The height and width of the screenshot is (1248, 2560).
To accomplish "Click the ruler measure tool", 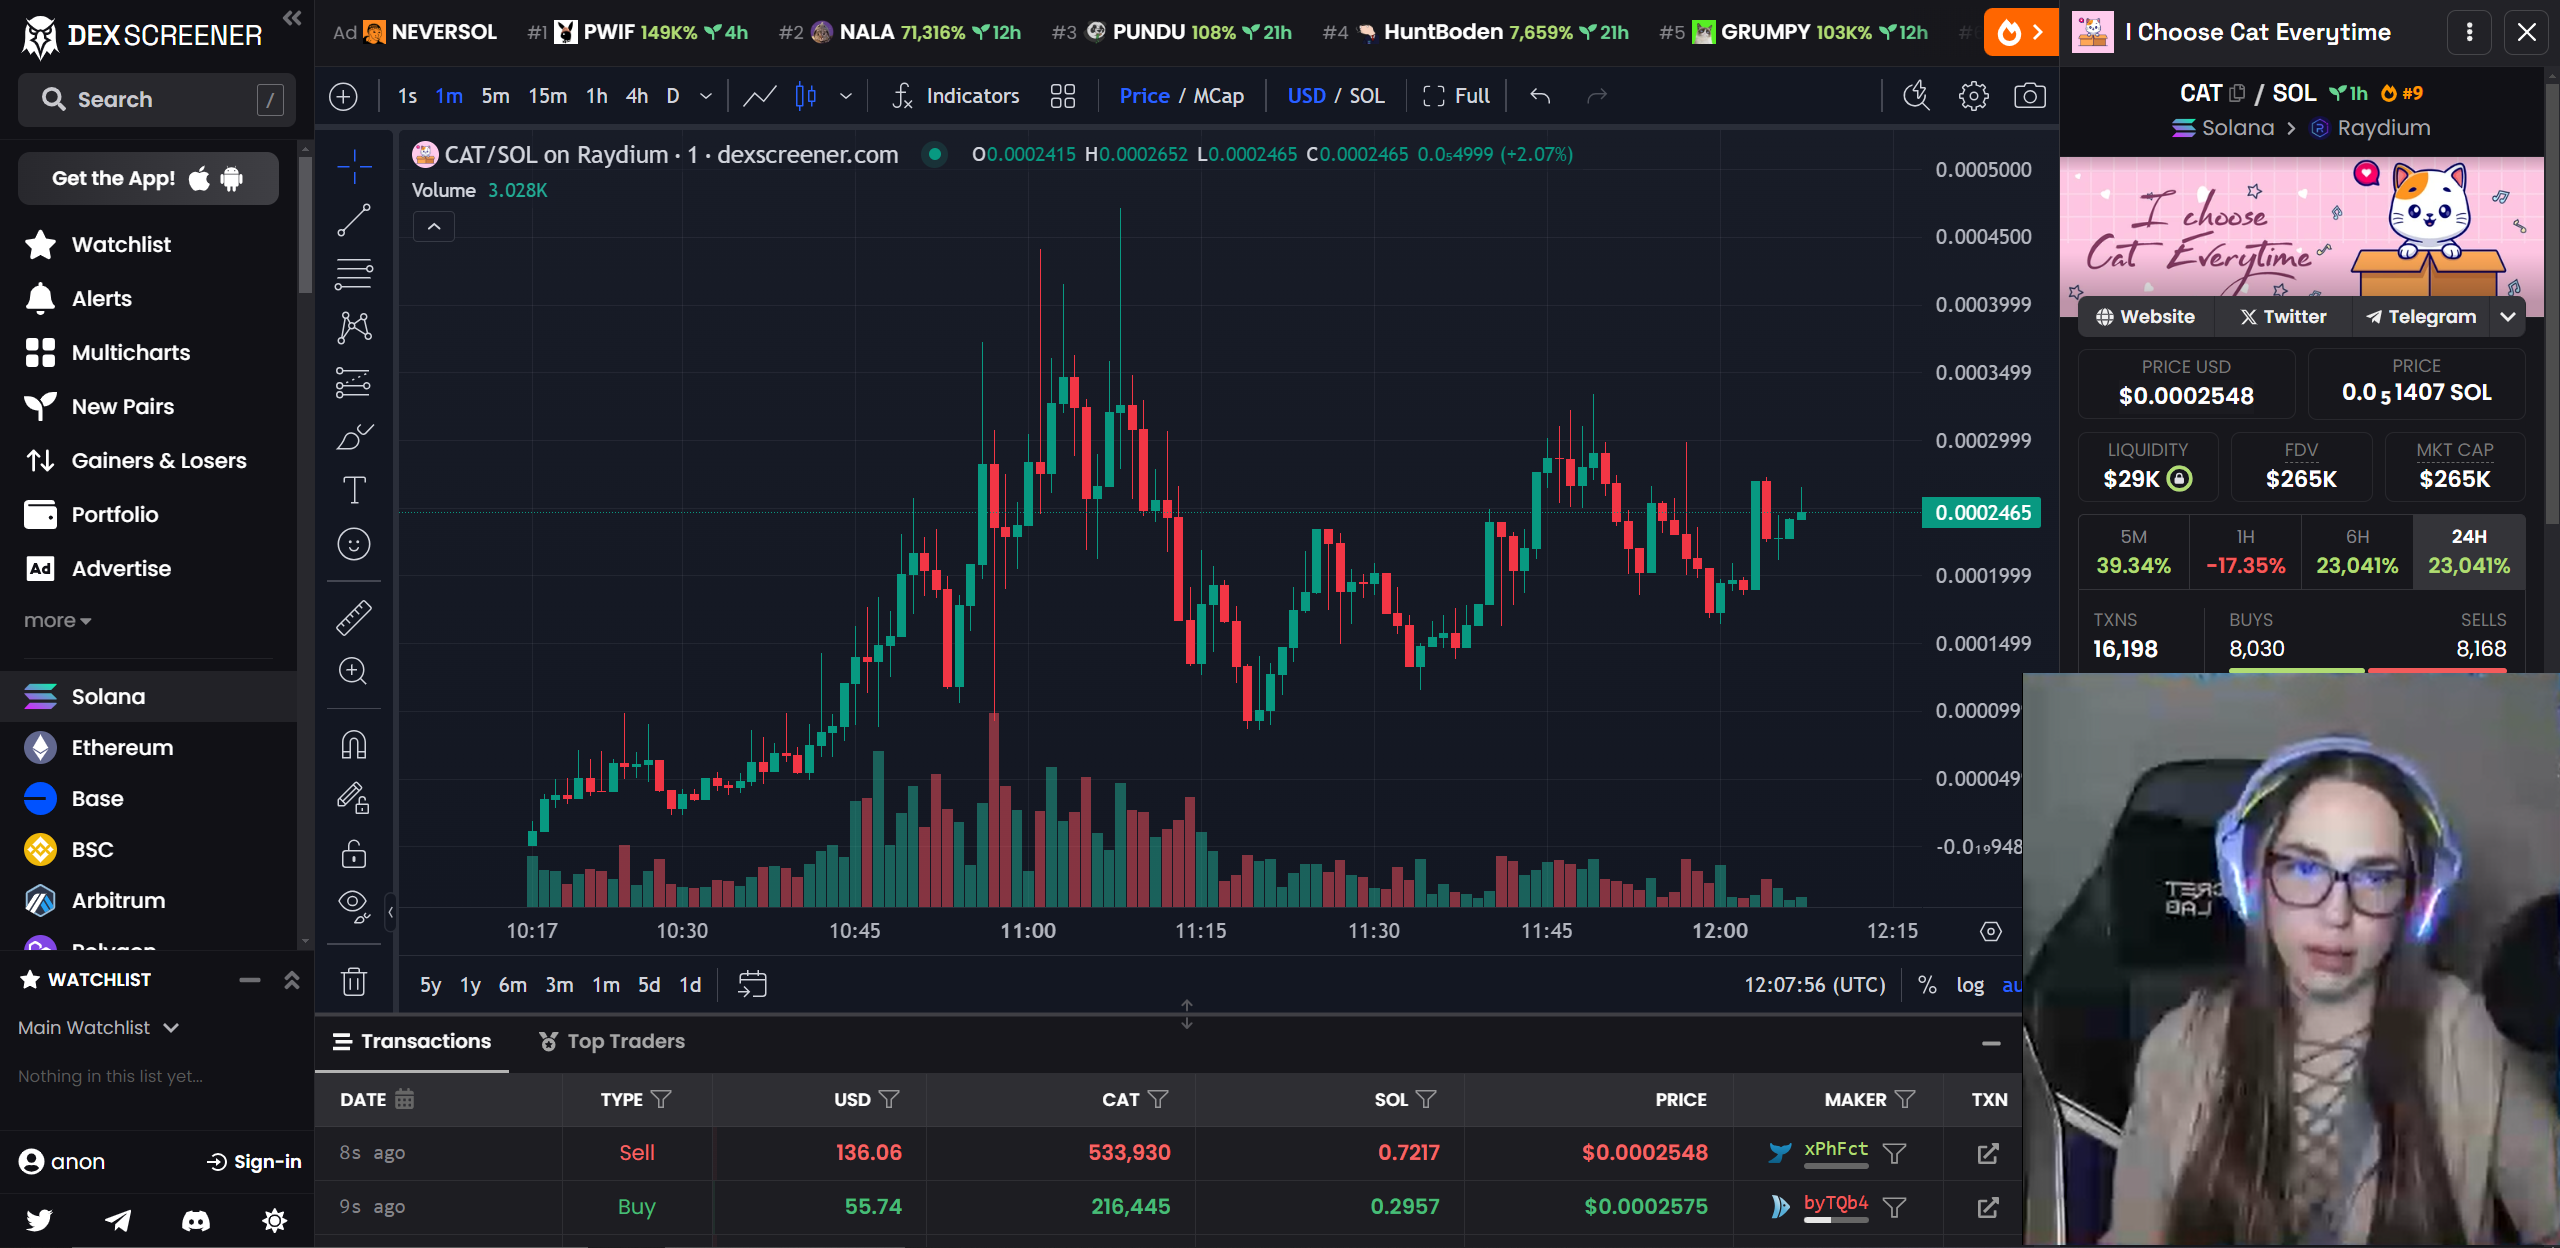I will point(354,618).
